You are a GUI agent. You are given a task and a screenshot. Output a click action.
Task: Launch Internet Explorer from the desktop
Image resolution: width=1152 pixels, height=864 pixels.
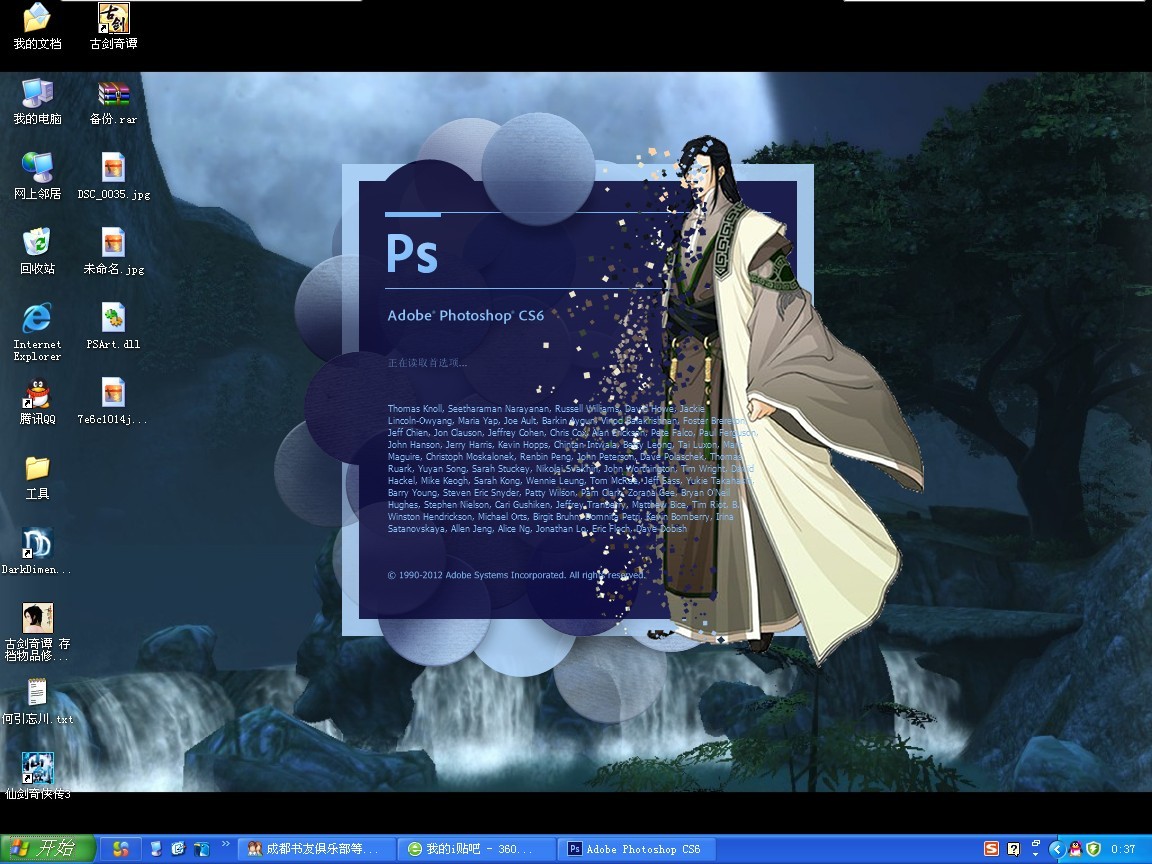(37, 332)
